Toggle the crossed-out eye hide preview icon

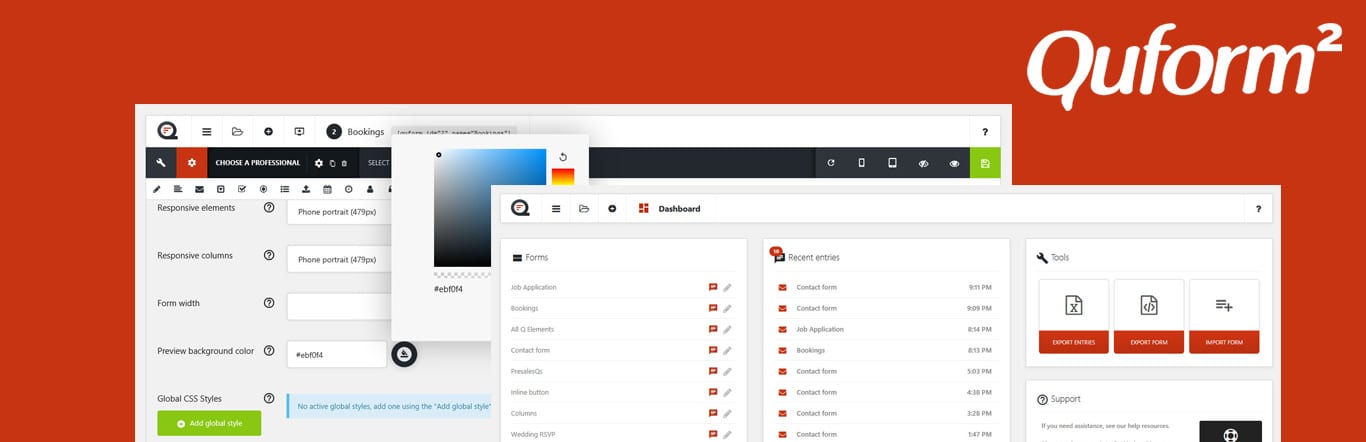(x=923, y=163)
